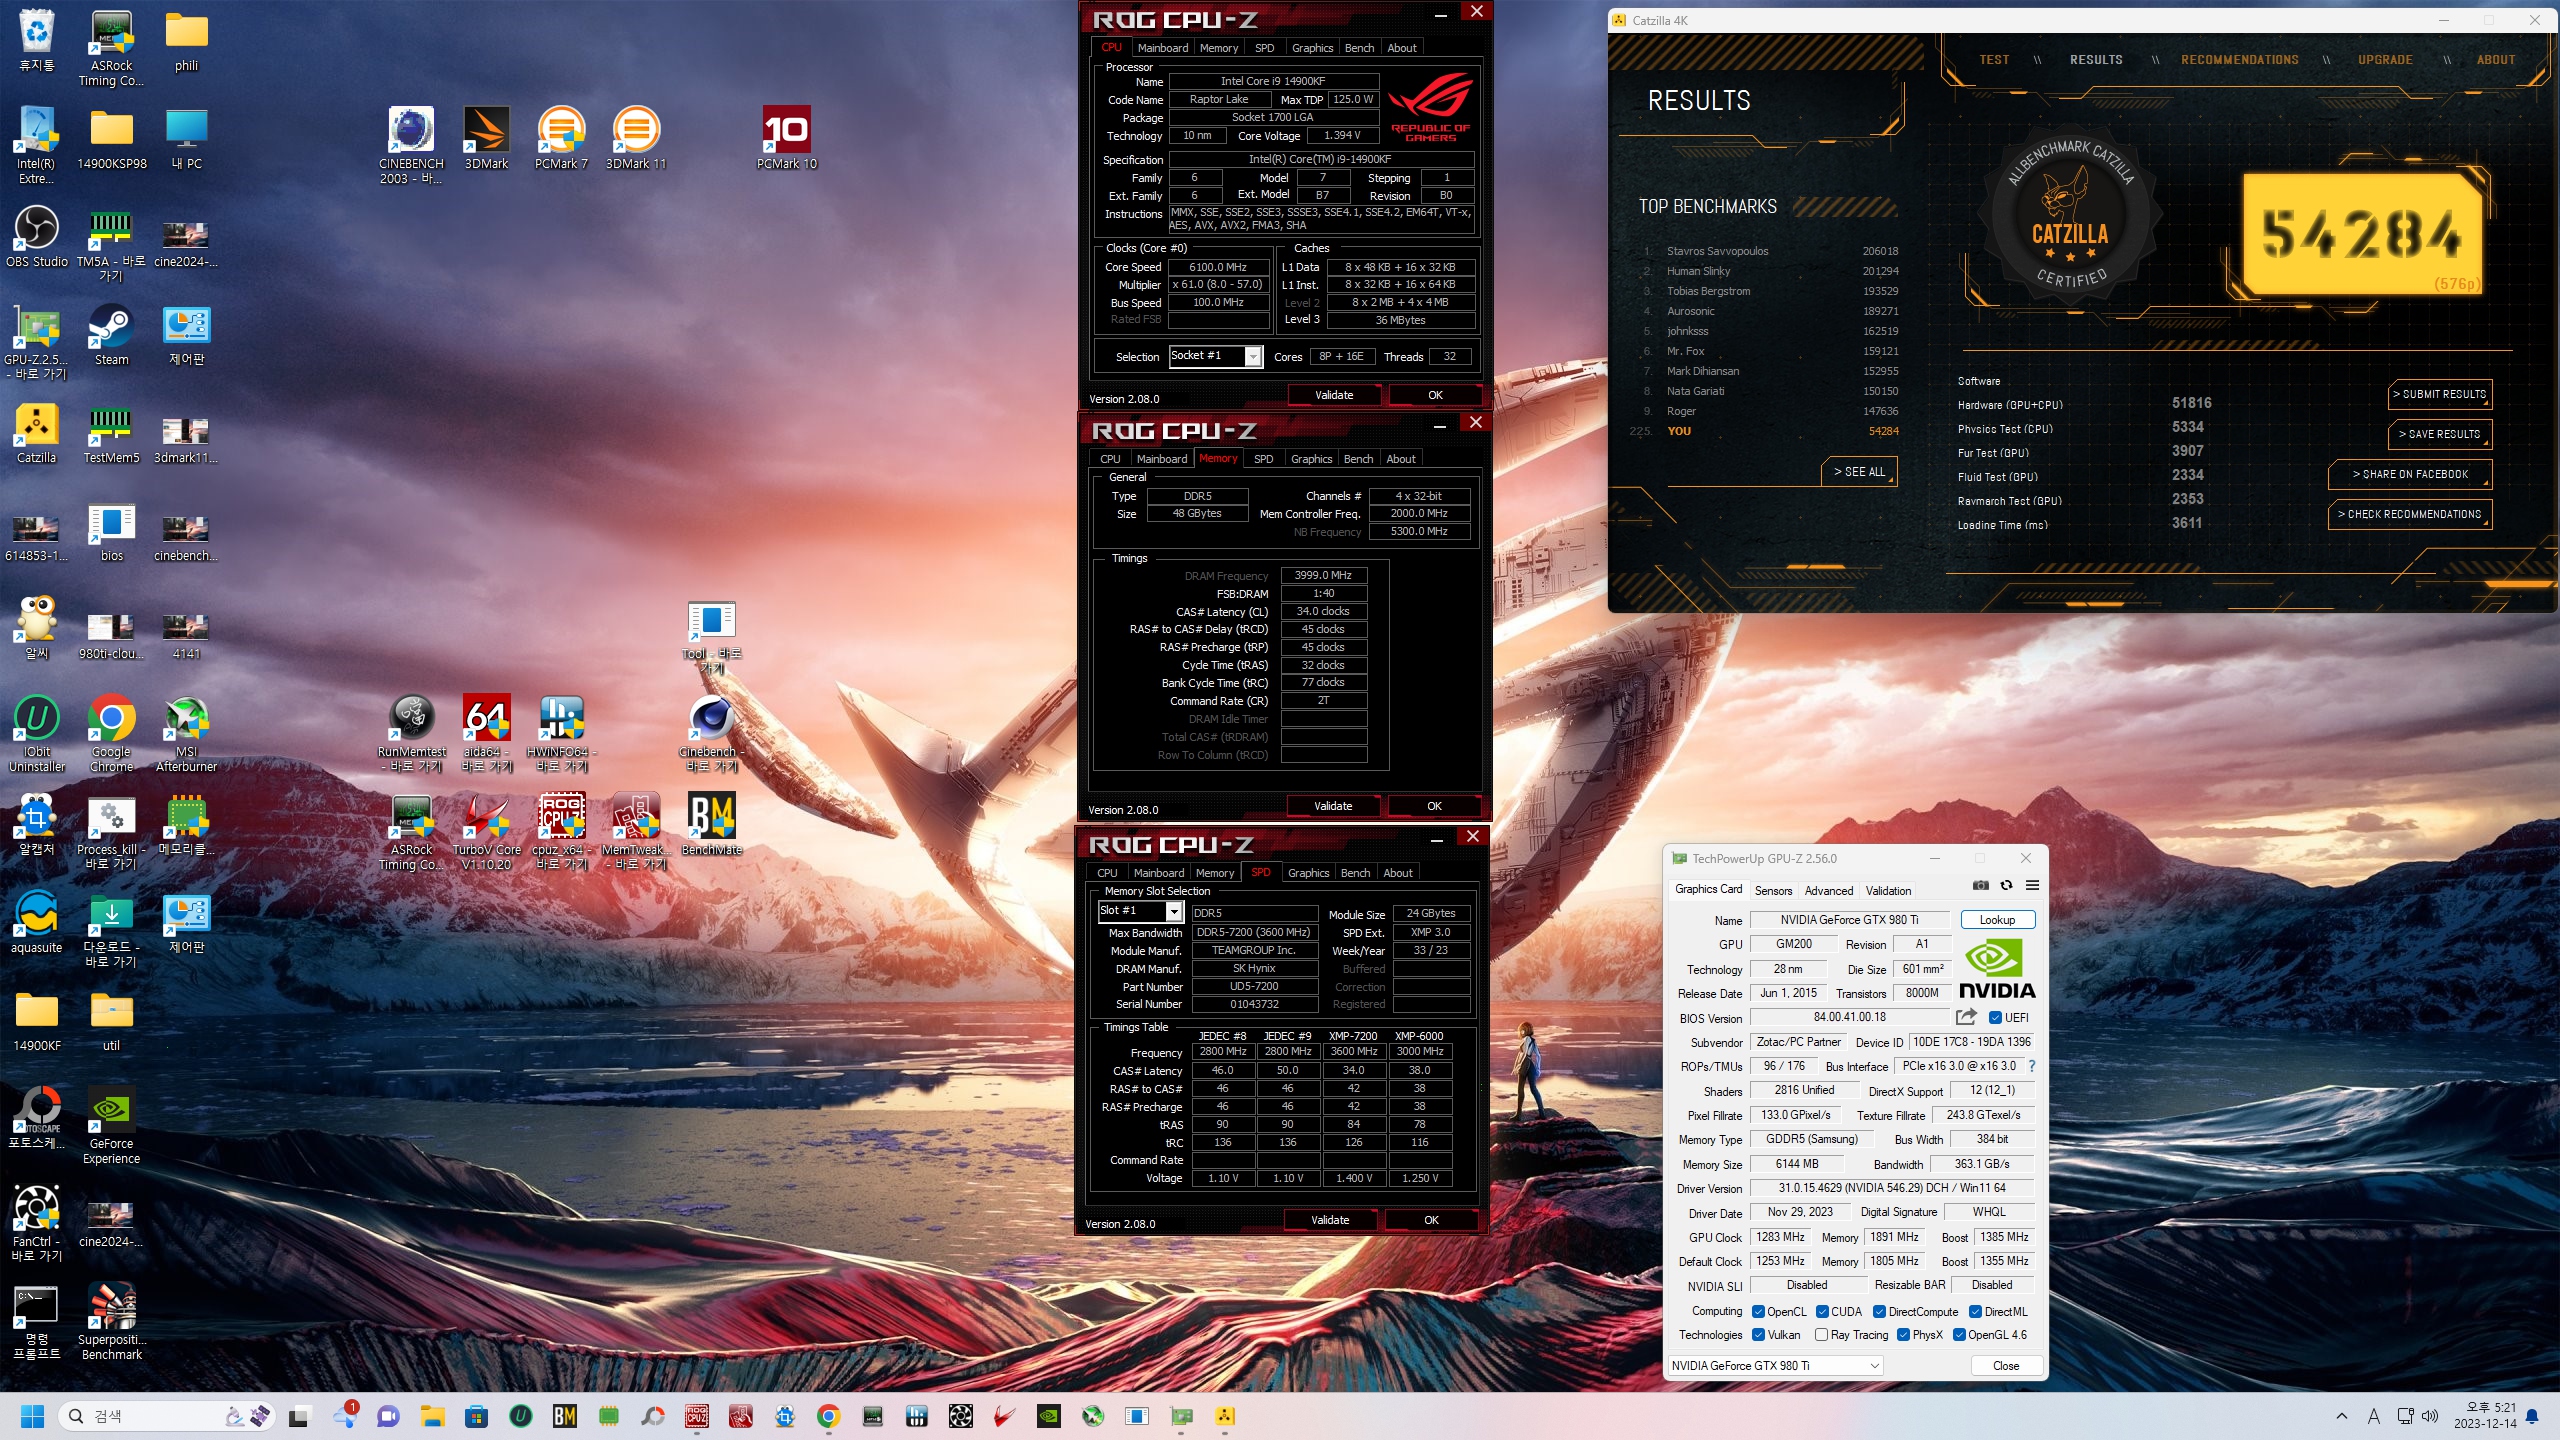
Task: Switch to Mainboard tab in top CPU-Z window
Action: coord(1163,48)
